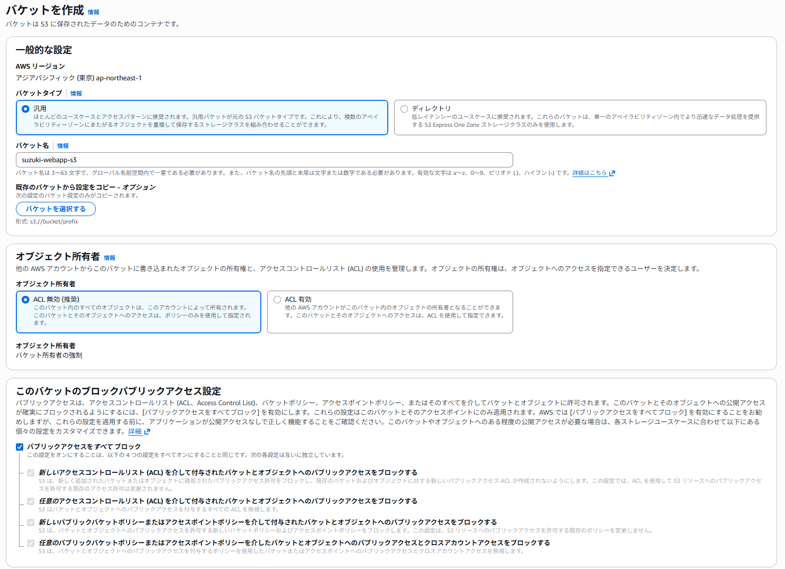The height and width of the screenshot is (569, 785).
Task: Choose the ACL 有効 radio option
Action: click(277, 299)
